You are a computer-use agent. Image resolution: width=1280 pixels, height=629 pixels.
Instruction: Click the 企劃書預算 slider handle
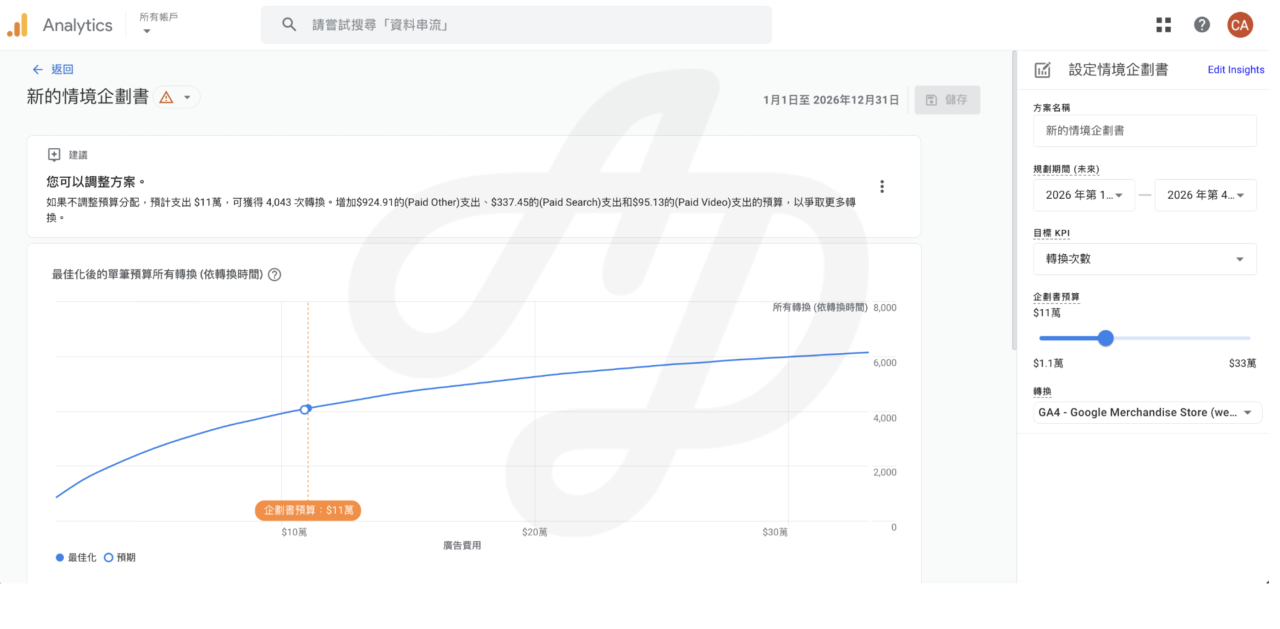click(1105, 338)
